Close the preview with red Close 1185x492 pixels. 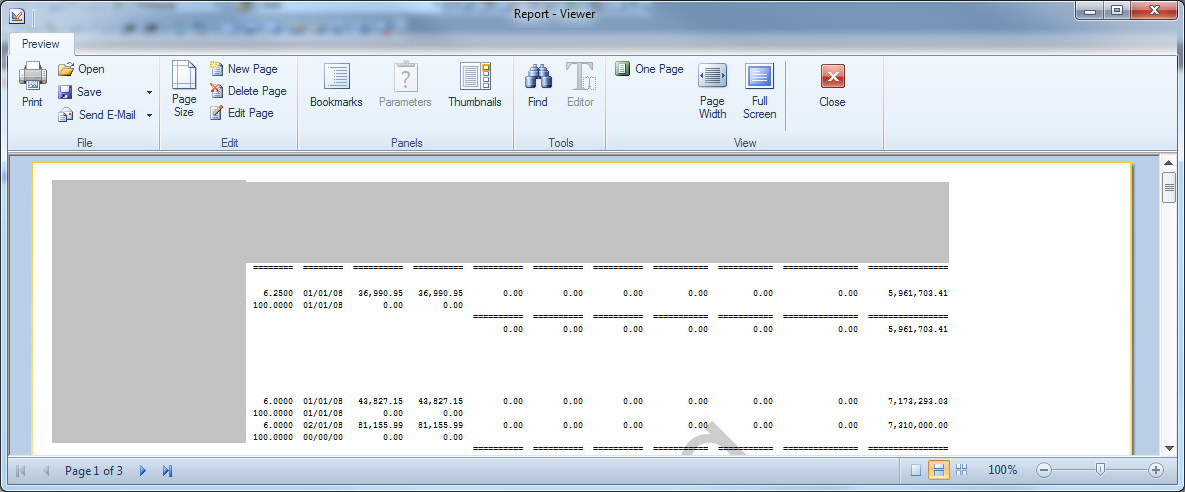pyautogui.click(x=832, y=85)
